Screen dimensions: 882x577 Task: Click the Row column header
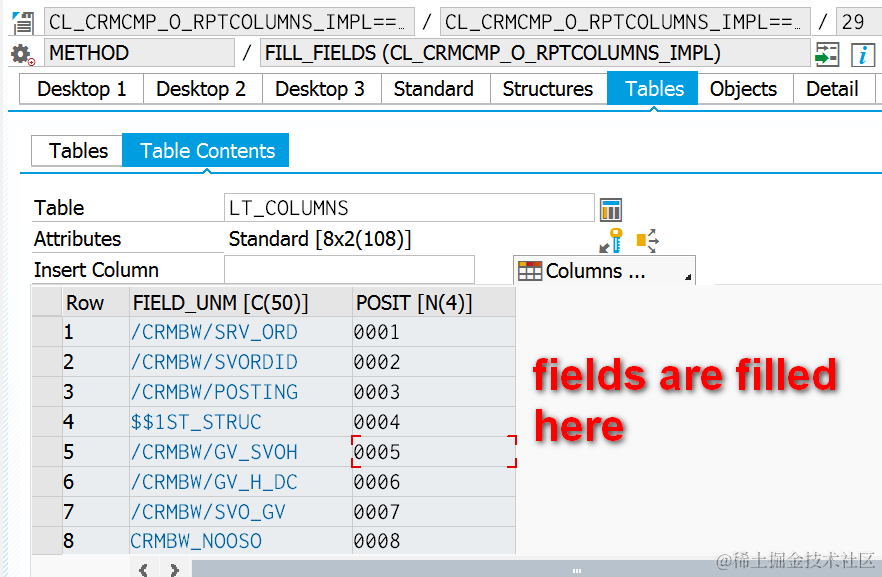click(x=96, y=303)
